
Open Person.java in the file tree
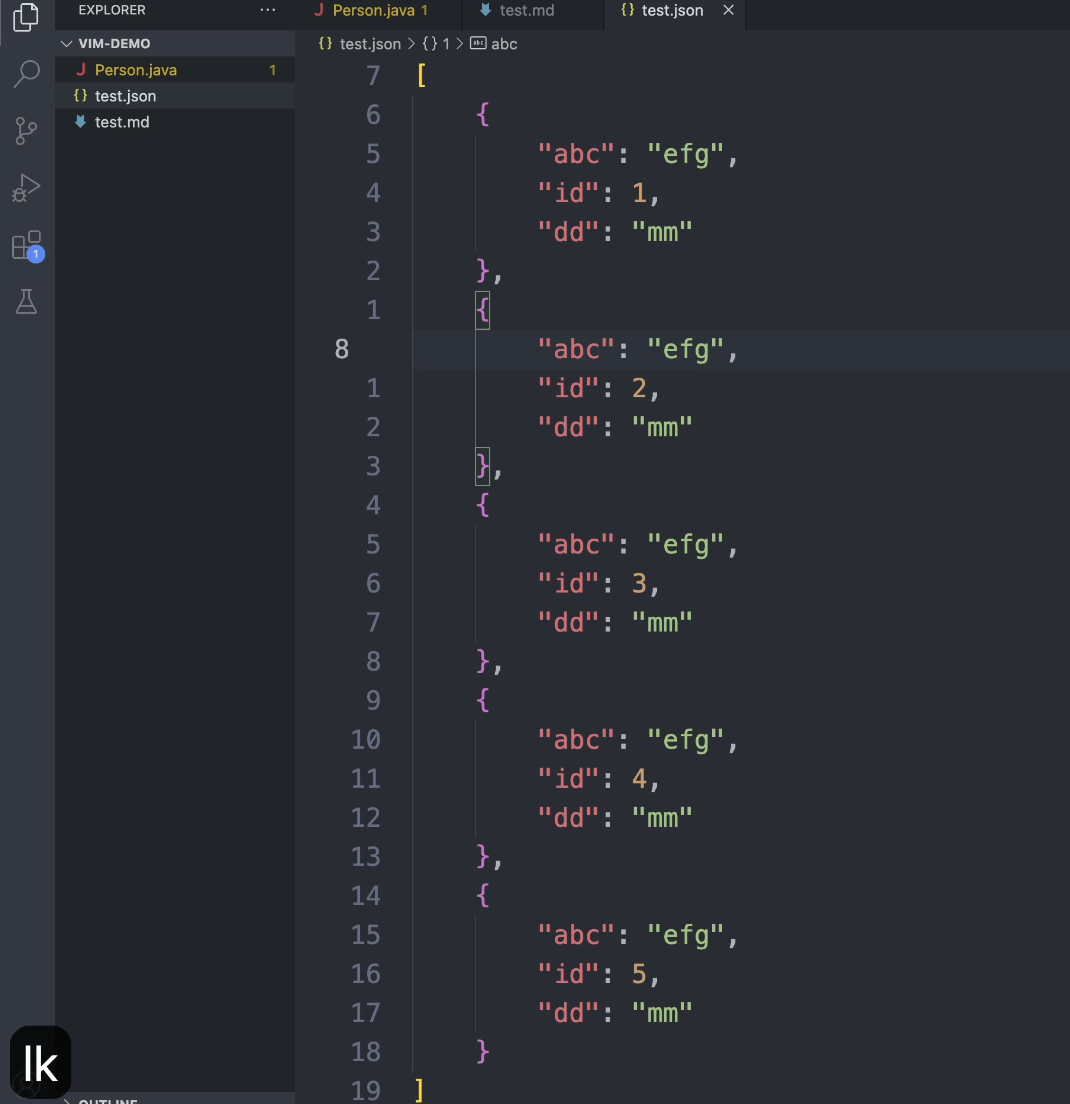(x=135, y=70)
